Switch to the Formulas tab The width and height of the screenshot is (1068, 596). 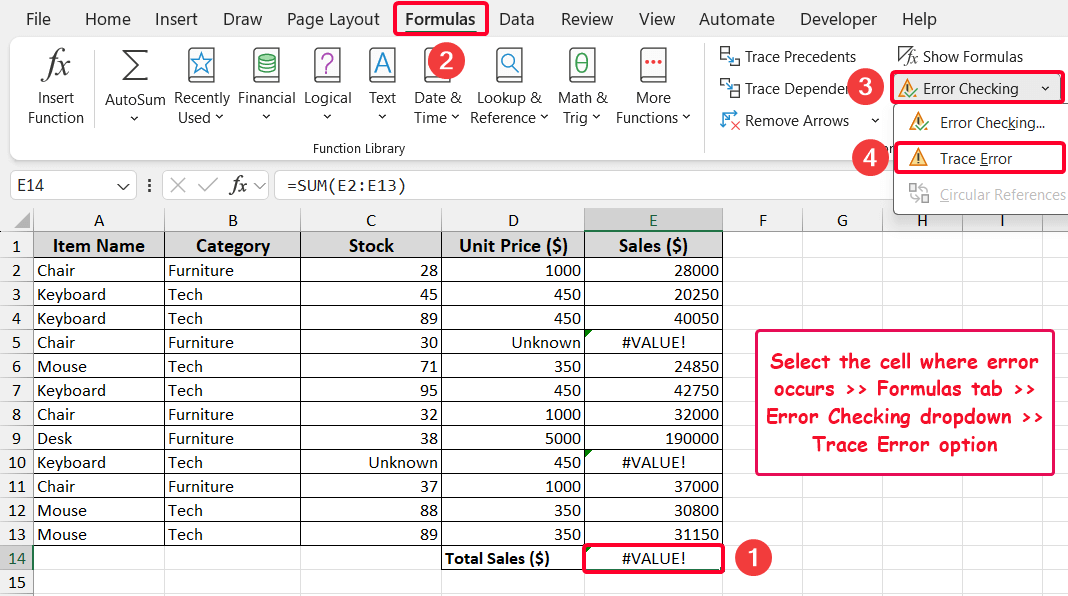(440, 19)
